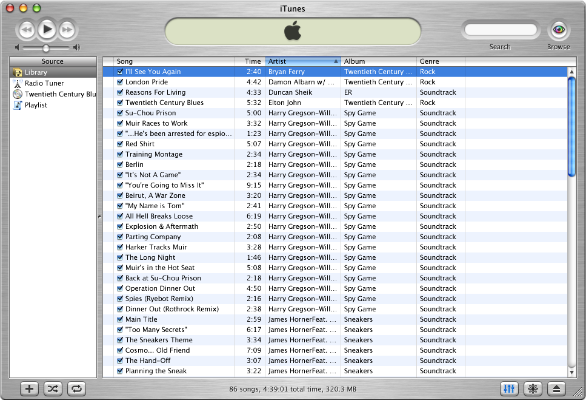The width and height of the screenshot is (586, 400).
Task: Open the equalizer window
Action: click(x=509, y=389)
